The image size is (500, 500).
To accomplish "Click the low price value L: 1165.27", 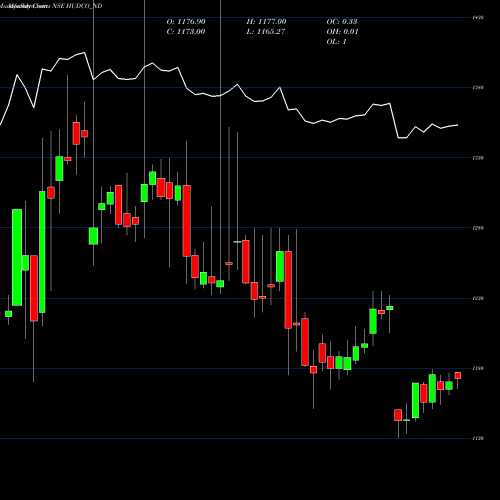I will click(x=266, y=32).
